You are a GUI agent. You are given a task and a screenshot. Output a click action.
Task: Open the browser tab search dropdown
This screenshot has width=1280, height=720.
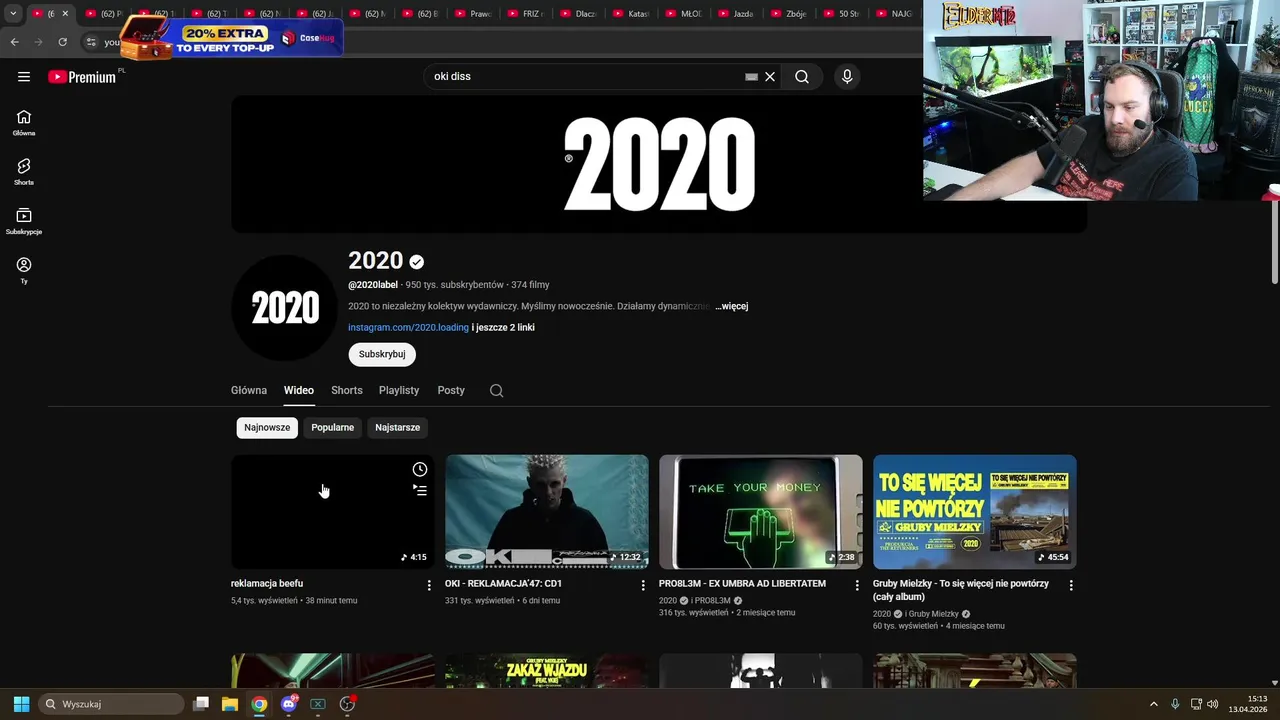tap(13, 14)
